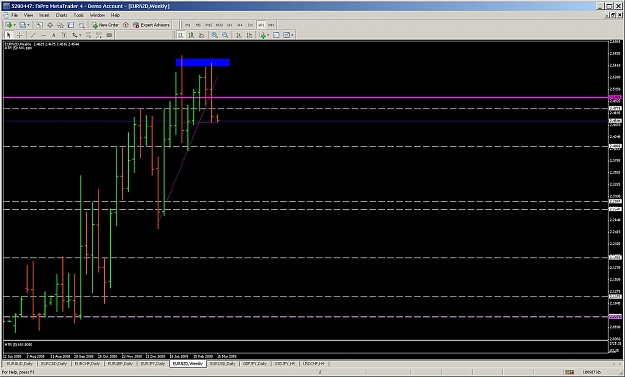Show the Market Watch window
625x377 pixels.
39,25
